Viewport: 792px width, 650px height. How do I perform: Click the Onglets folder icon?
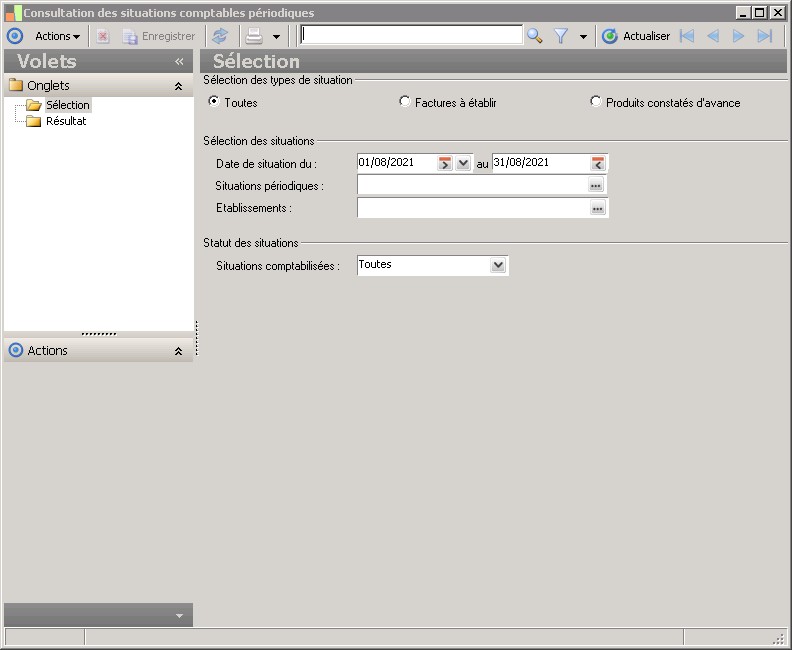[x=16, y=85]
